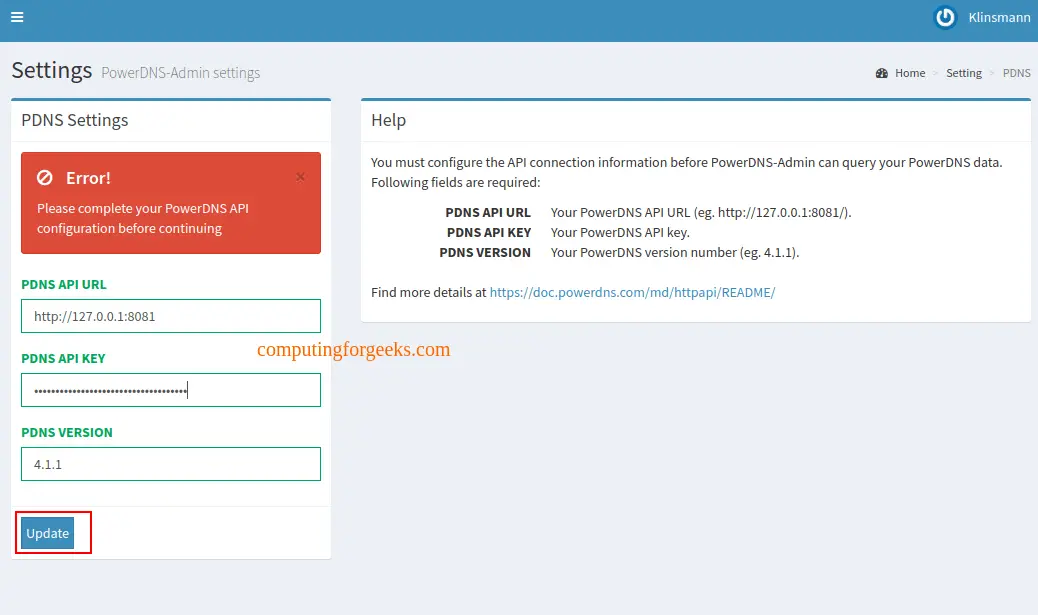Click the power icon beside Klinsmann
Screen dimensions: 1038x615
point(944,17)
